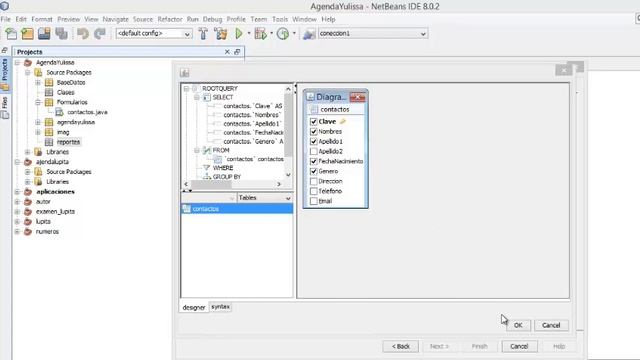The height and width of the screenshot is (360, 640).
Task: Open the default config dropdown
Action: (187, 34)
